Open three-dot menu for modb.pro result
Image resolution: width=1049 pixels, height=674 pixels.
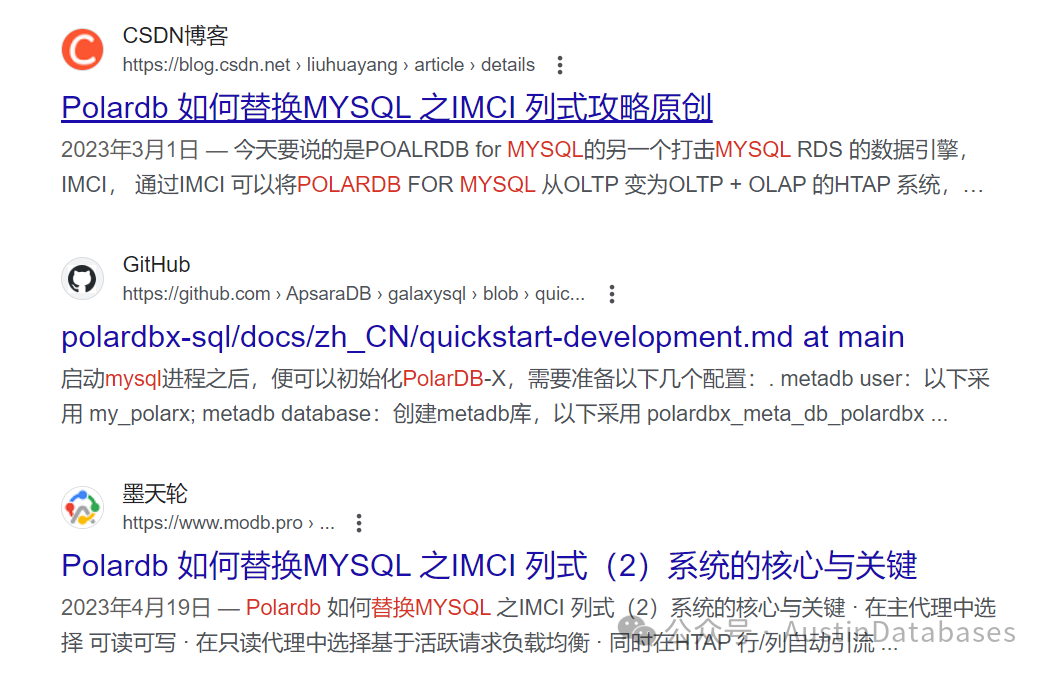(x=359, y=523)
